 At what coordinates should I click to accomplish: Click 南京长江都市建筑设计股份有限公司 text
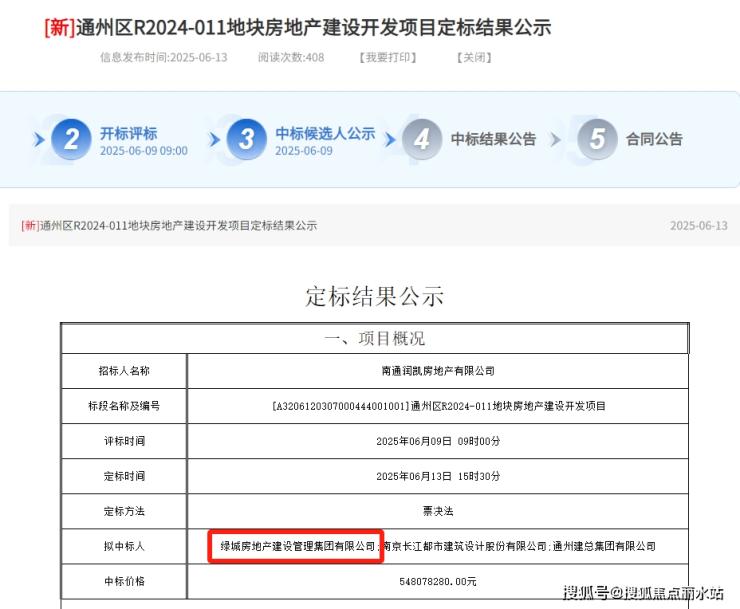click(x=464, y=546)
